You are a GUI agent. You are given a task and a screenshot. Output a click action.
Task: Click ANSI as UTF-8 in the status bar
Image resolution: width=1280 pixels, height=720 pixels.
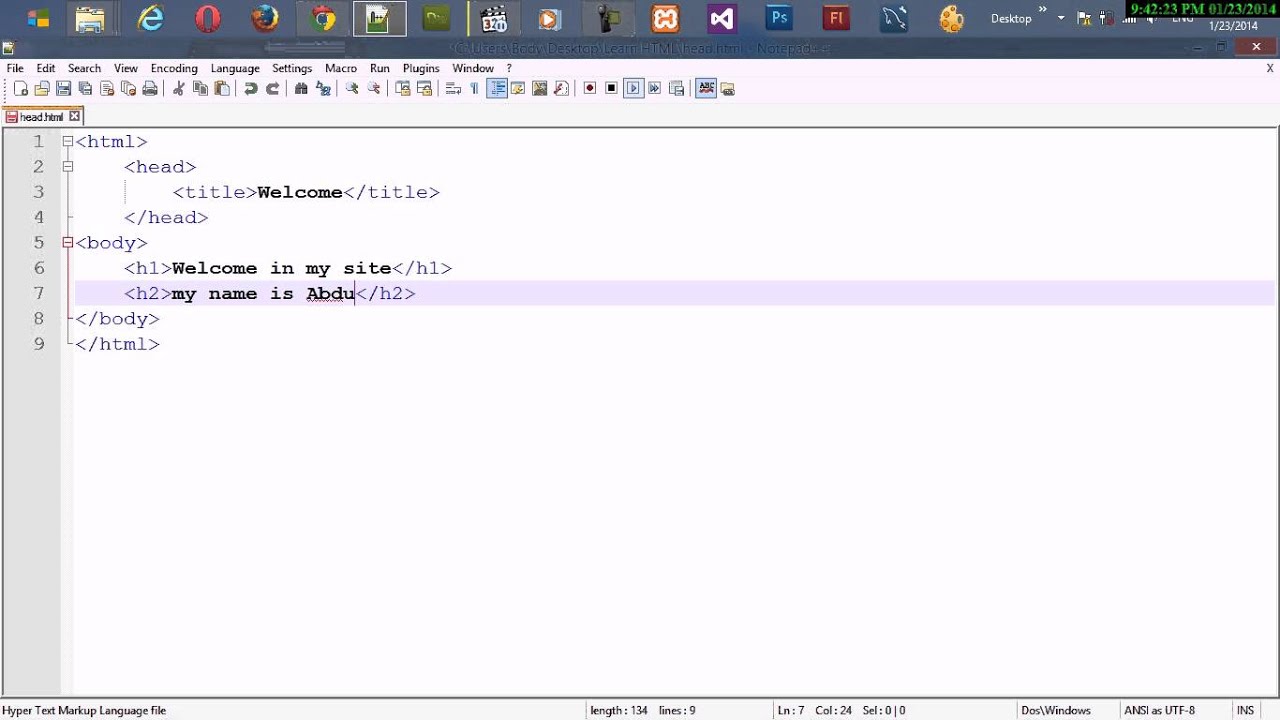click(1159, 710)
